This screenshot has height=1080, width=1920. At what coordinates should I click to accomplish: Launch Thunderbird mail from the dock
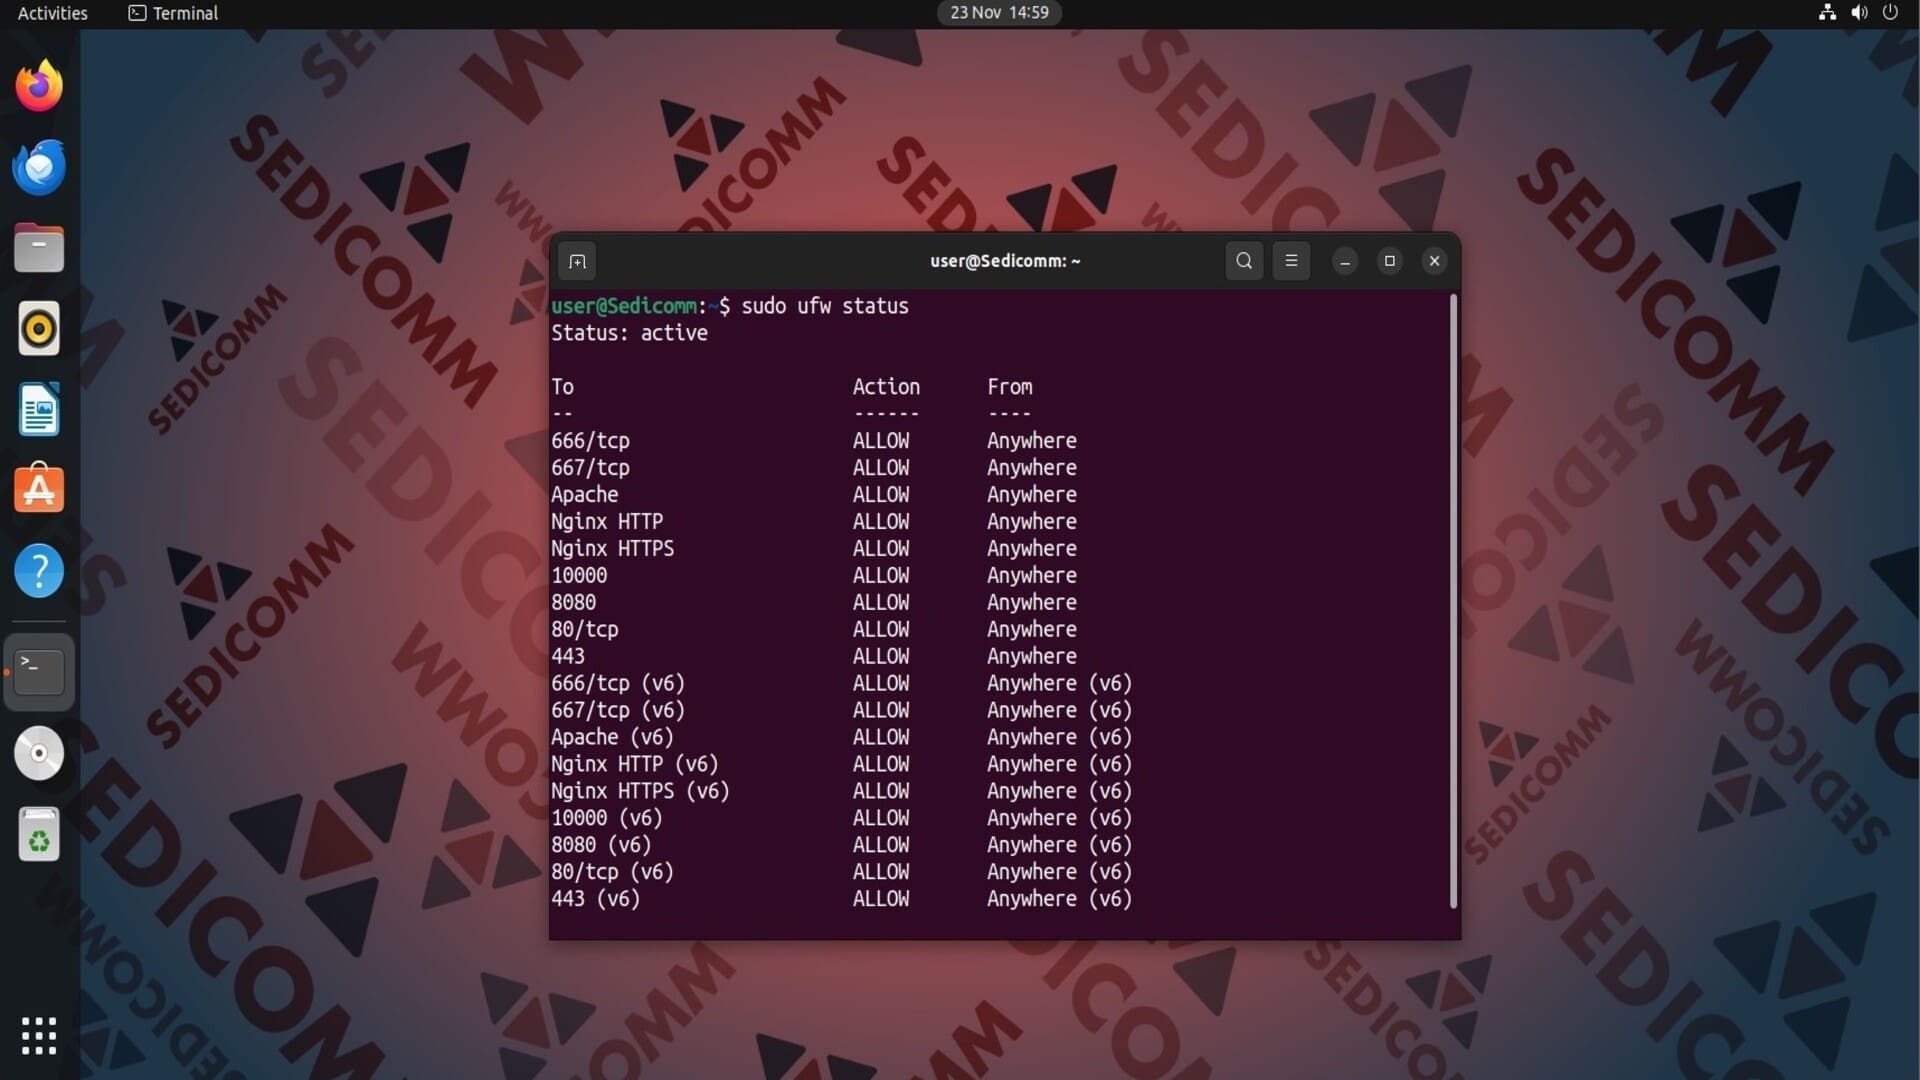coord(39,167)
